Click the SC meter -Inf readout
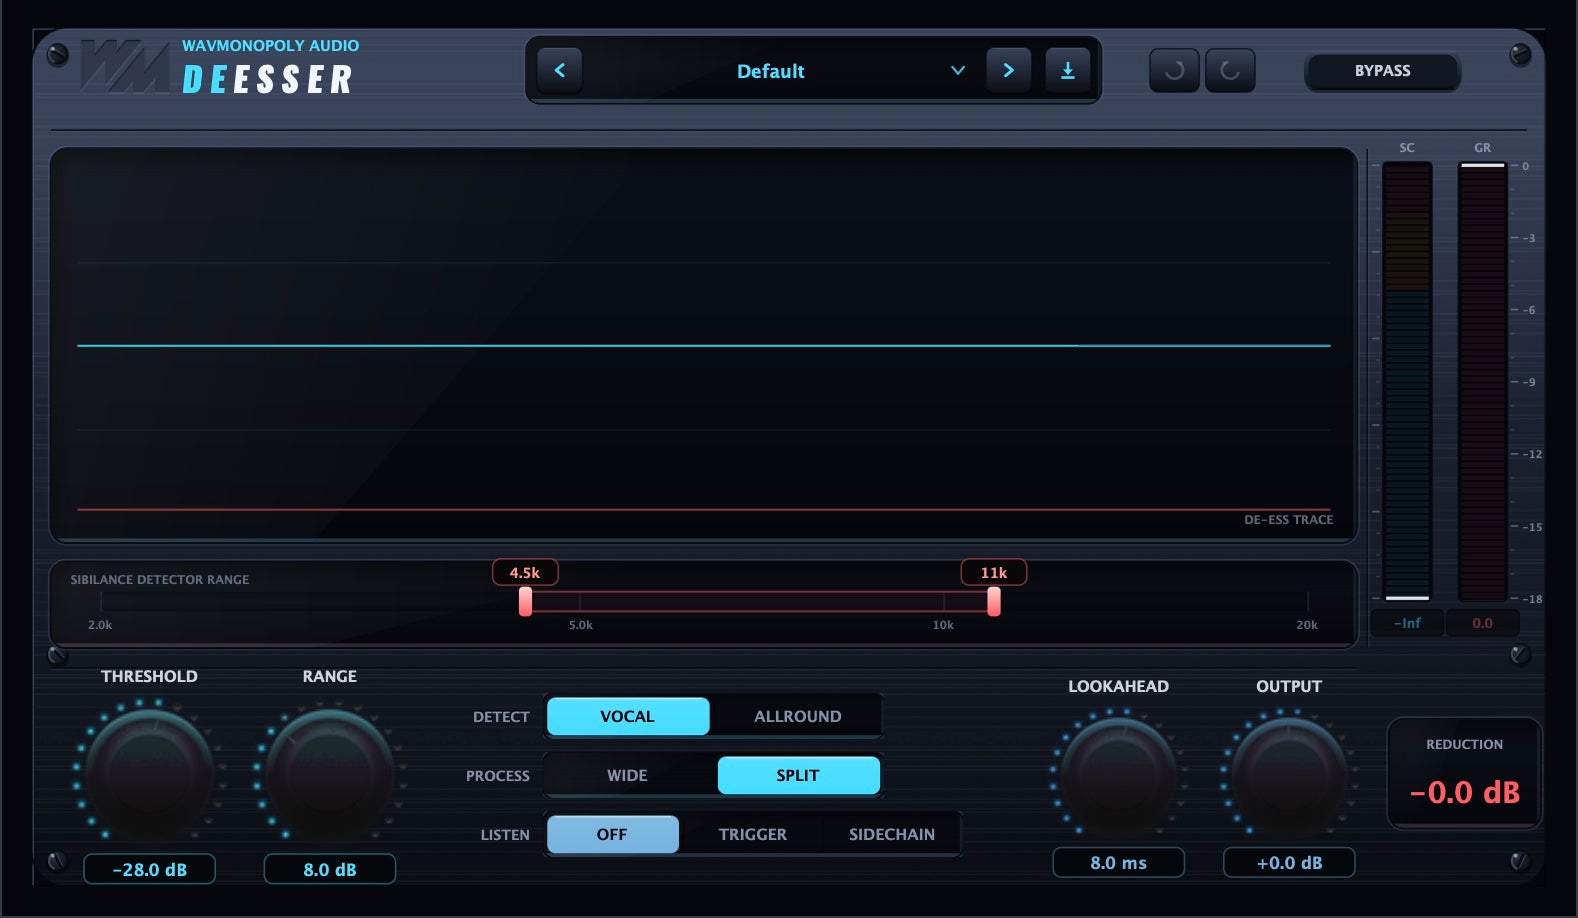The height and width of the screenshot is (918, 1578). (1407, 623)
